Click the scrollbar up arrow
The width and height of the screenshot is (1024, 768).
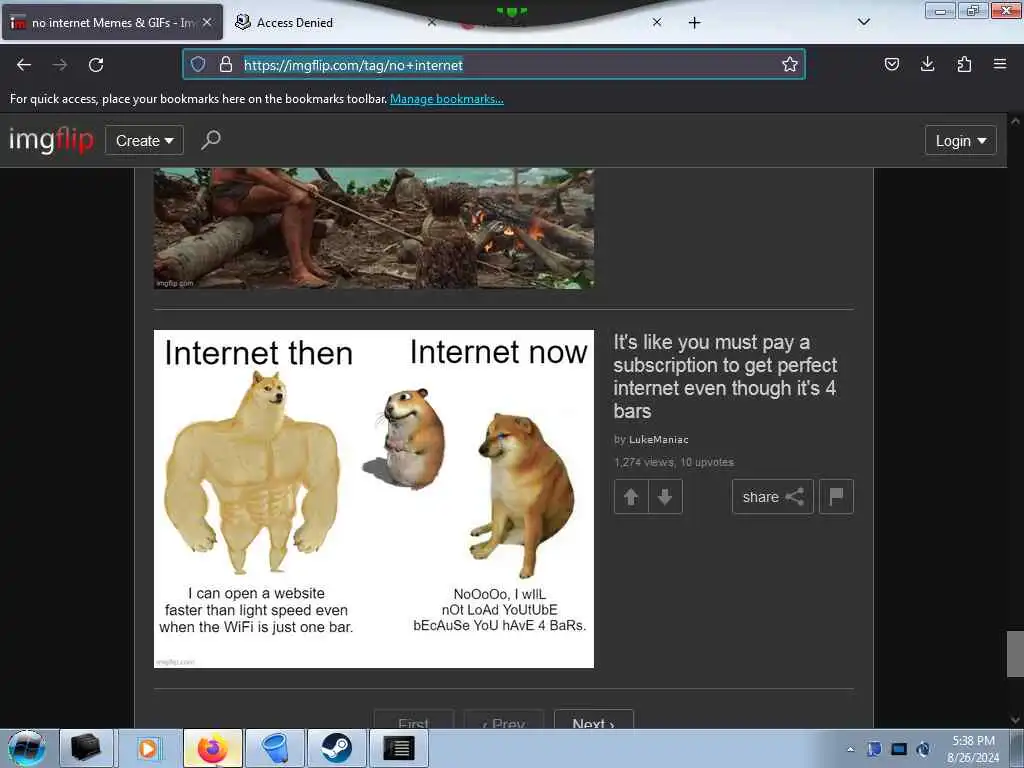click(x=1015, y=121)
